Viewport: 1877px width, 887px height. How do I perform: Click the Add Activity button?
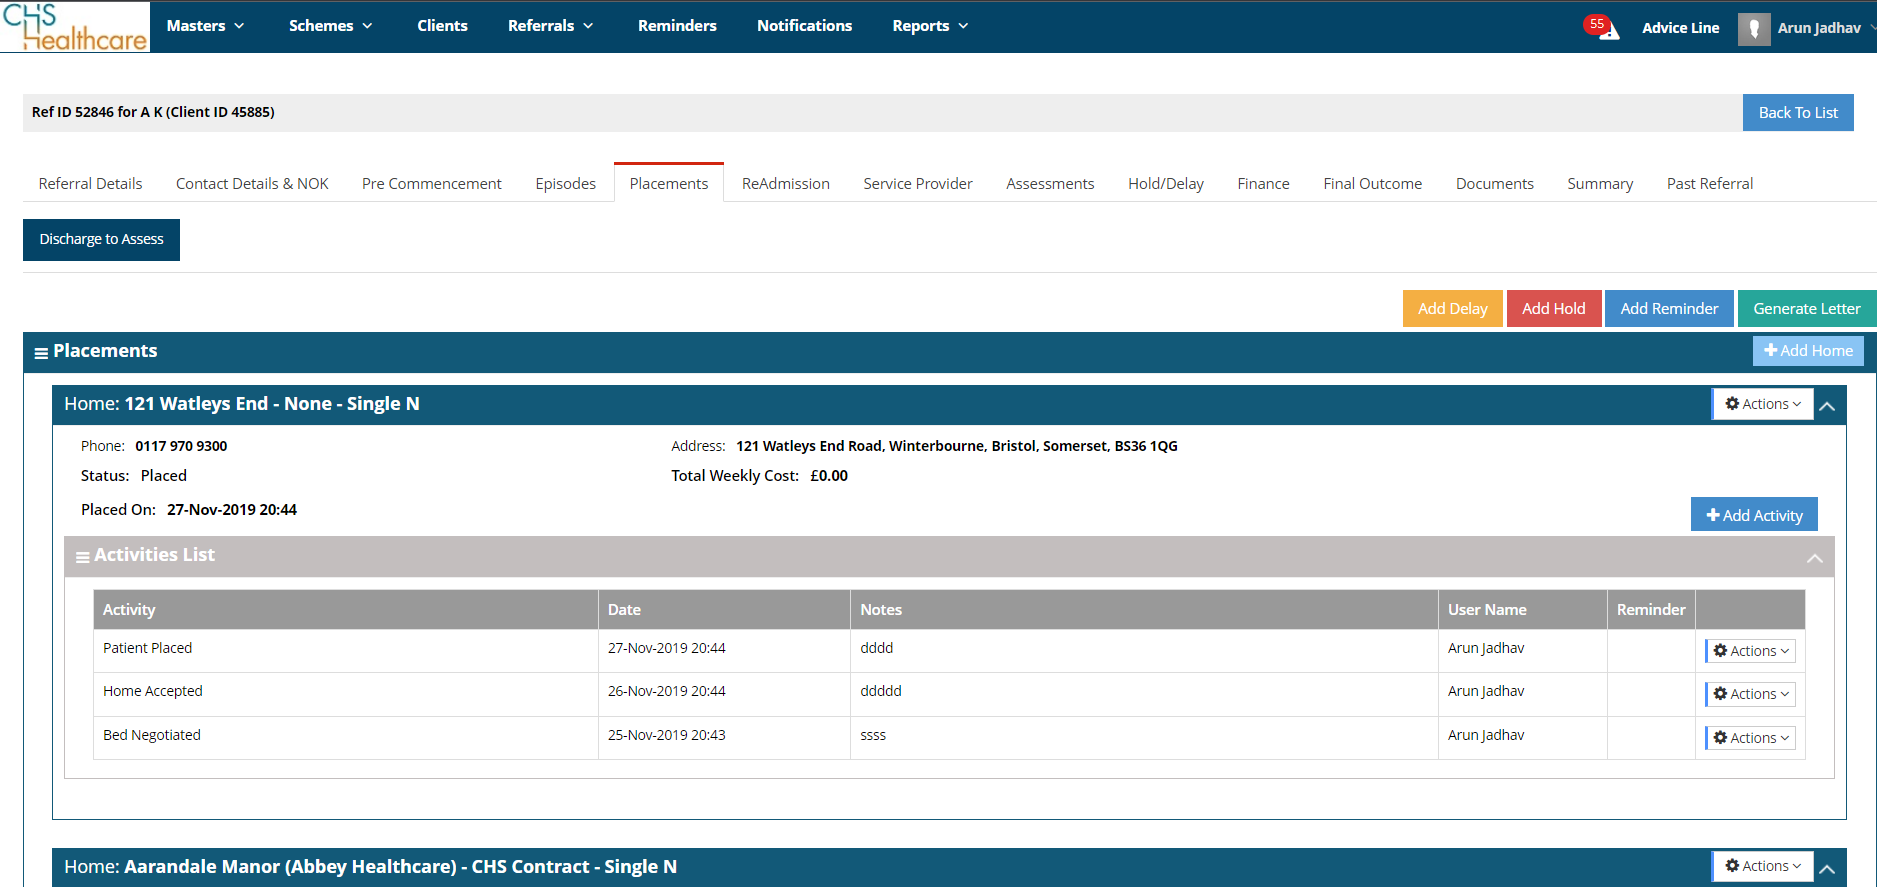(x=1754, y=515)
